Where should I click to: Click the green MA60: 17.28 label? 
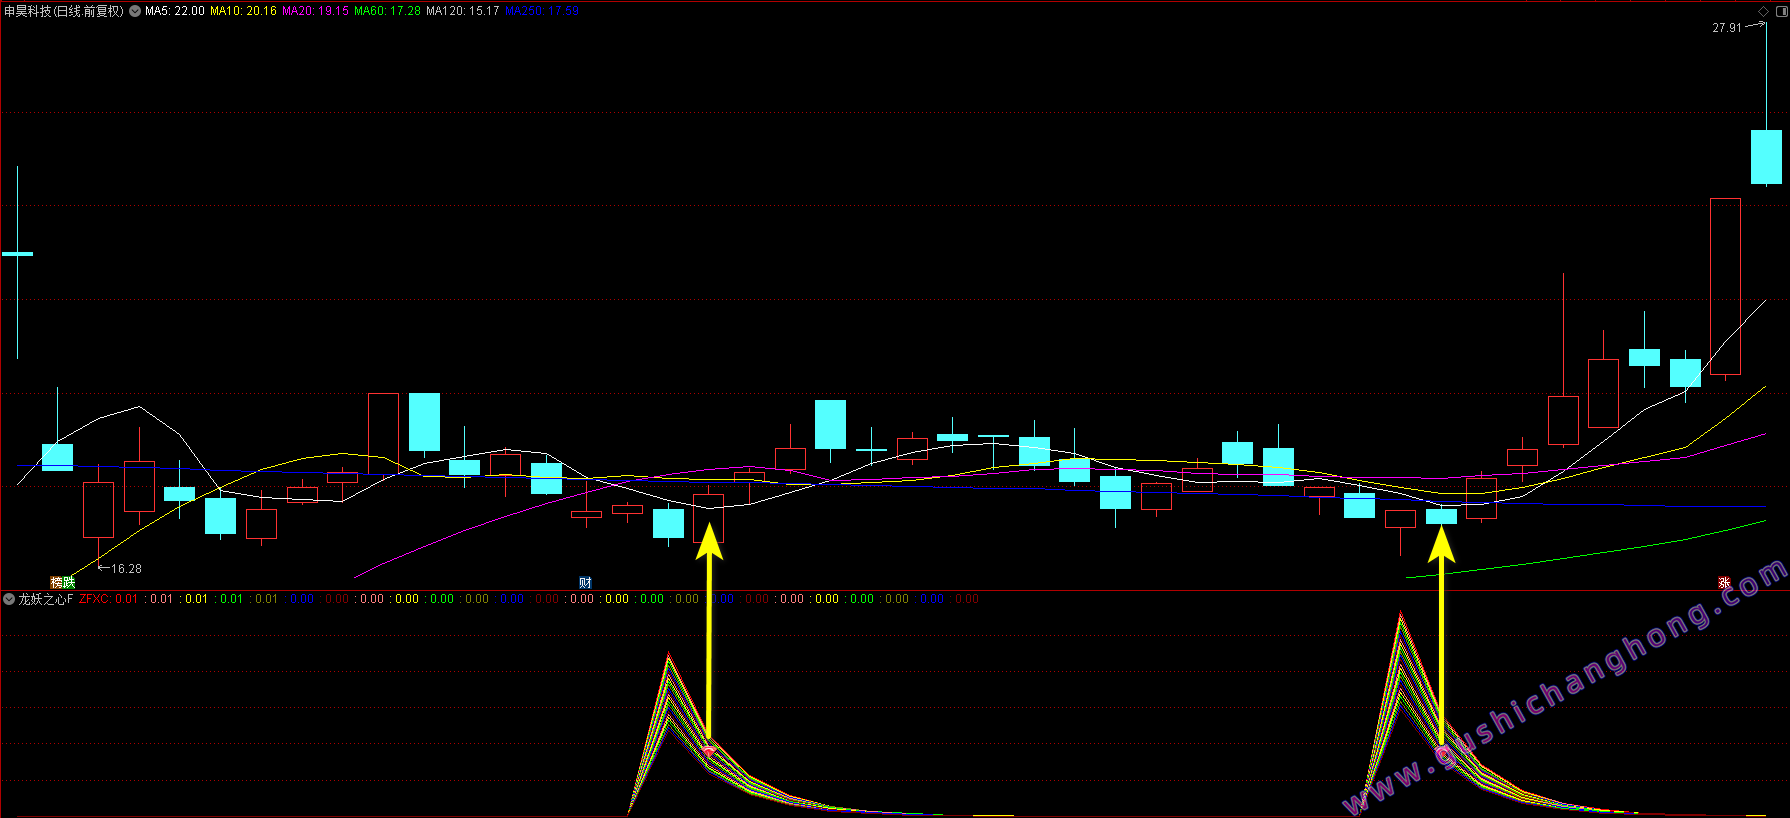(387, 11)
